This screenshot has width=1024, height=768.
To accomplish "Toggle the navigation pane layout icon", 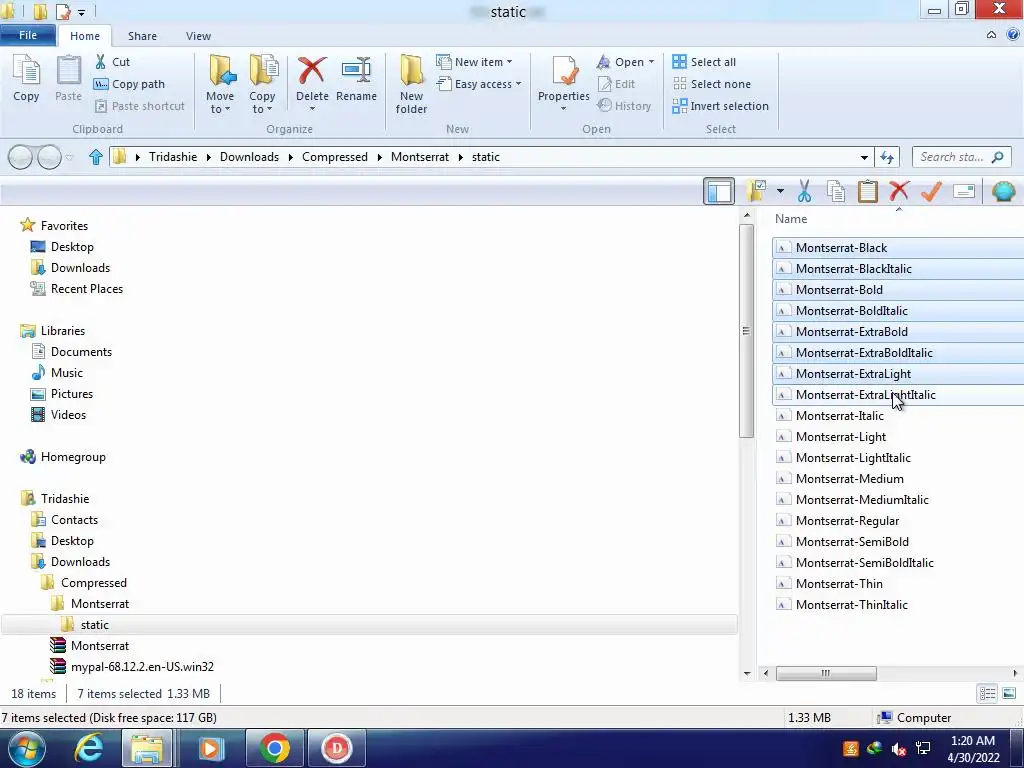I will (719, 191).
